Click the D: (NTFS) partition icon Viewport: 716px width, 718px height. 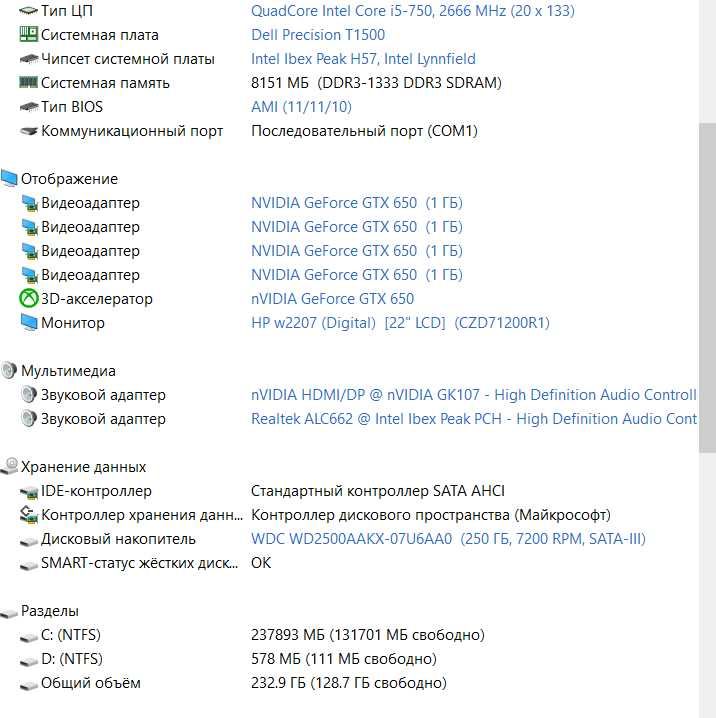tap(28, 661)
